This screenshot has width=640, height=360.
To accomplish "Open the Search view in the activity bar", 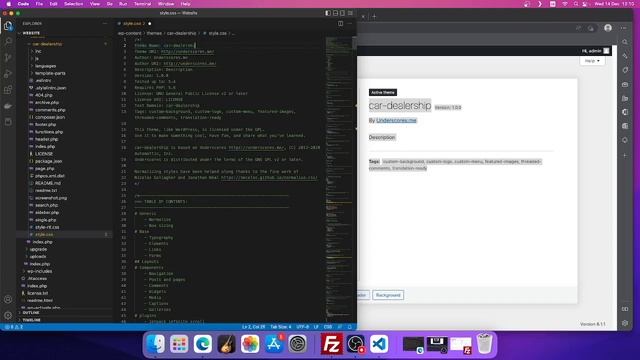I will (x=8, y=41).
